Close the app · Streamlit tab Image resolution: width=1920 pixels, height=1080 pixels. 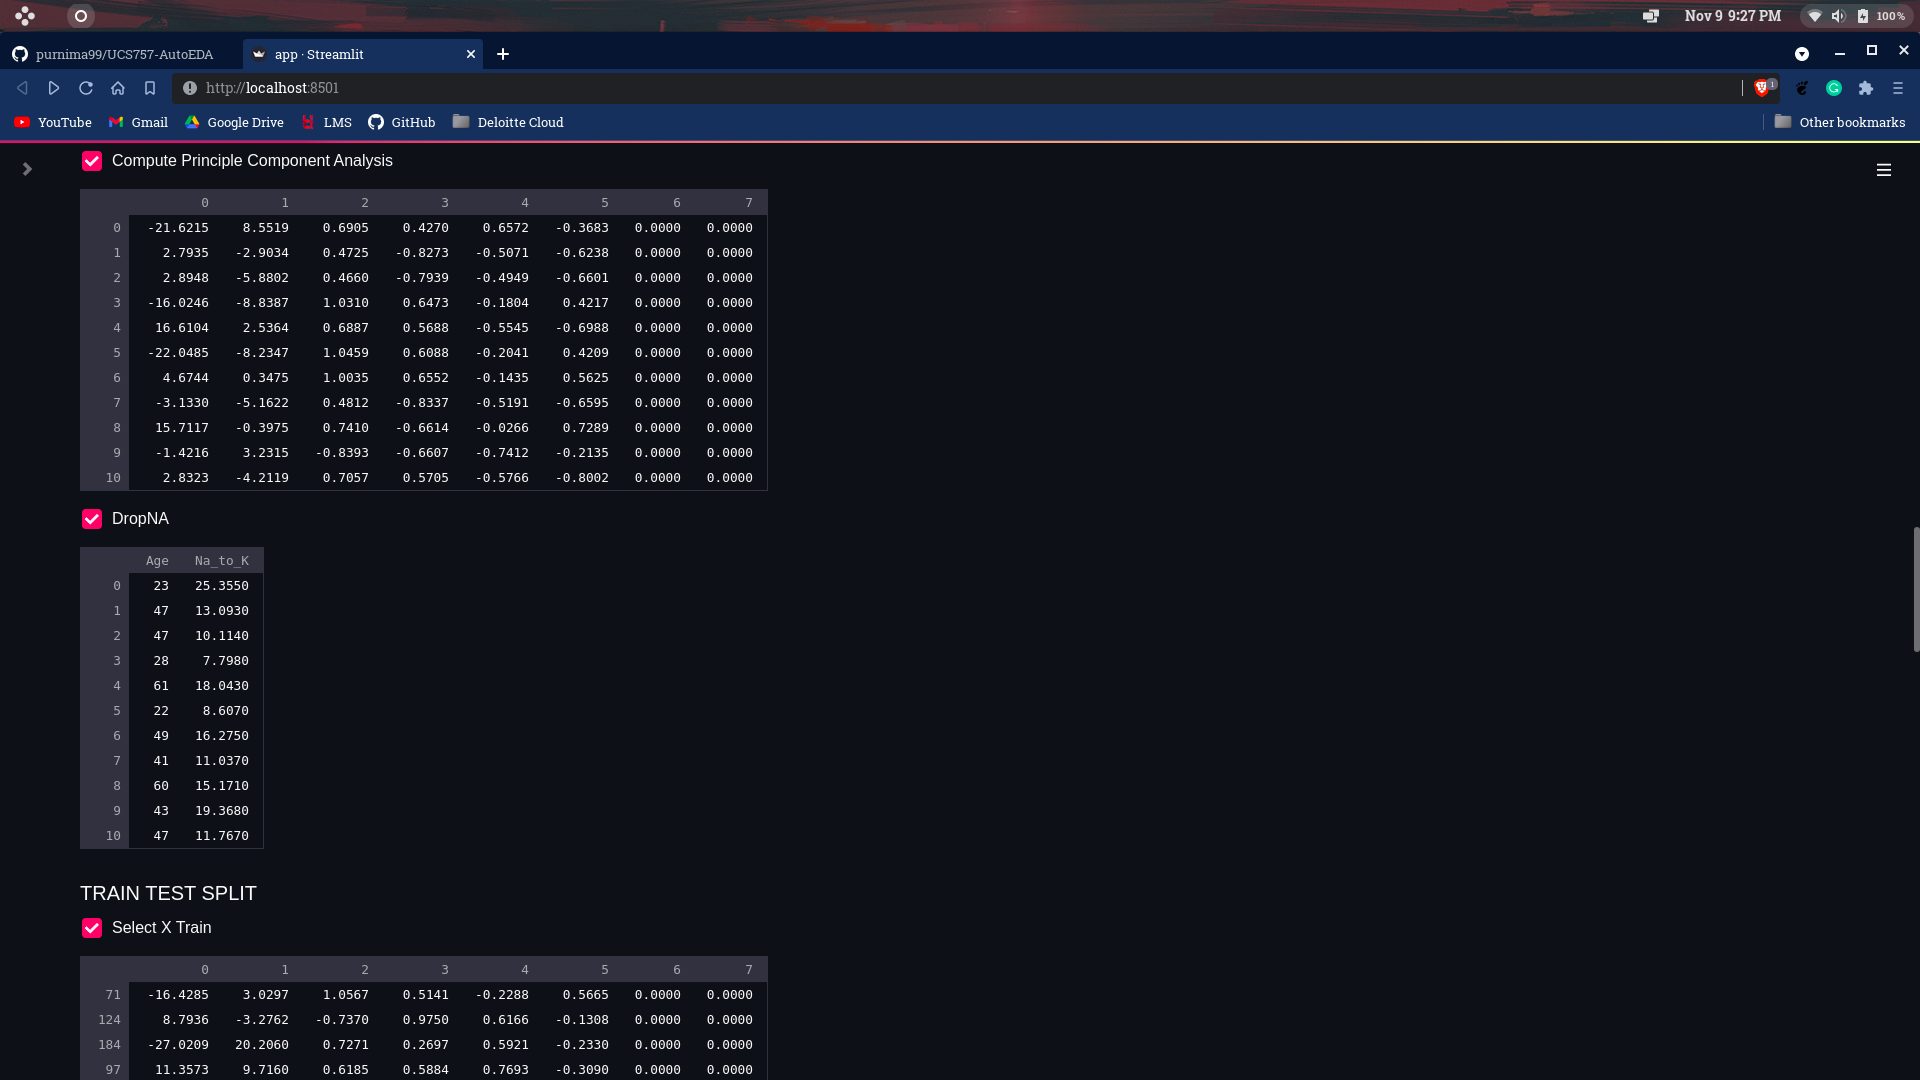(471, 54)
